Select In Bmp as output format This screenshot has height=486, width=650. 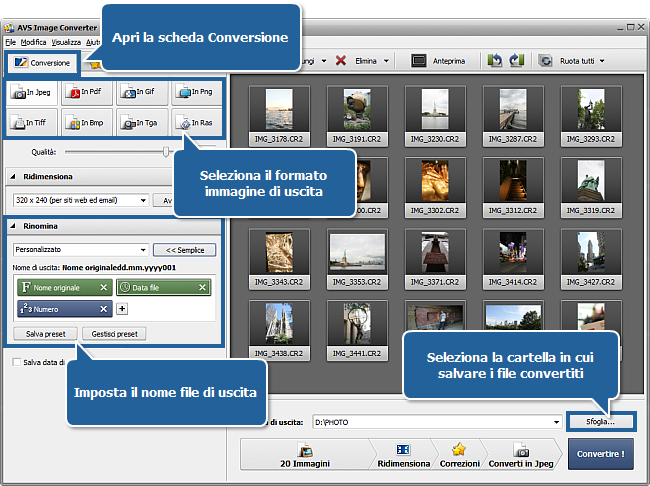click(x=87, y=123)
